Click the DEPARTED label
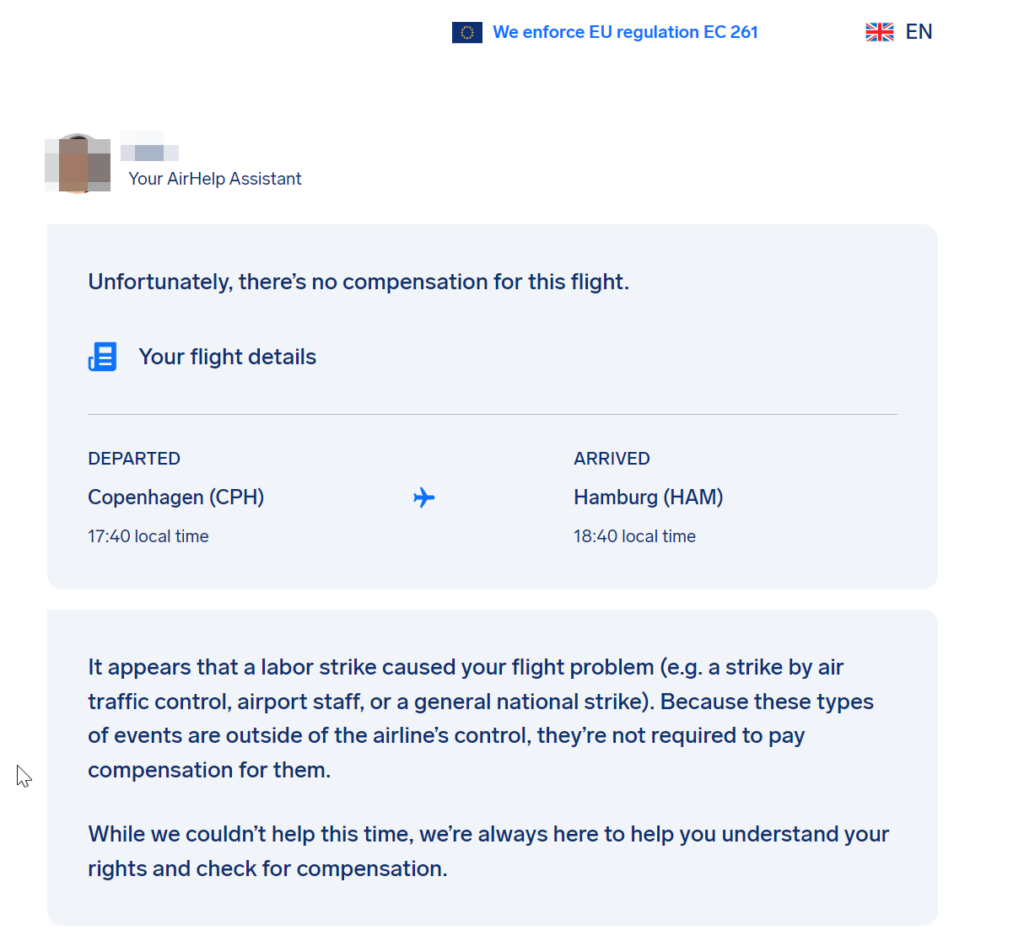Image resolution: width=1024 pixels, height=941 pixels. (134, 458)
